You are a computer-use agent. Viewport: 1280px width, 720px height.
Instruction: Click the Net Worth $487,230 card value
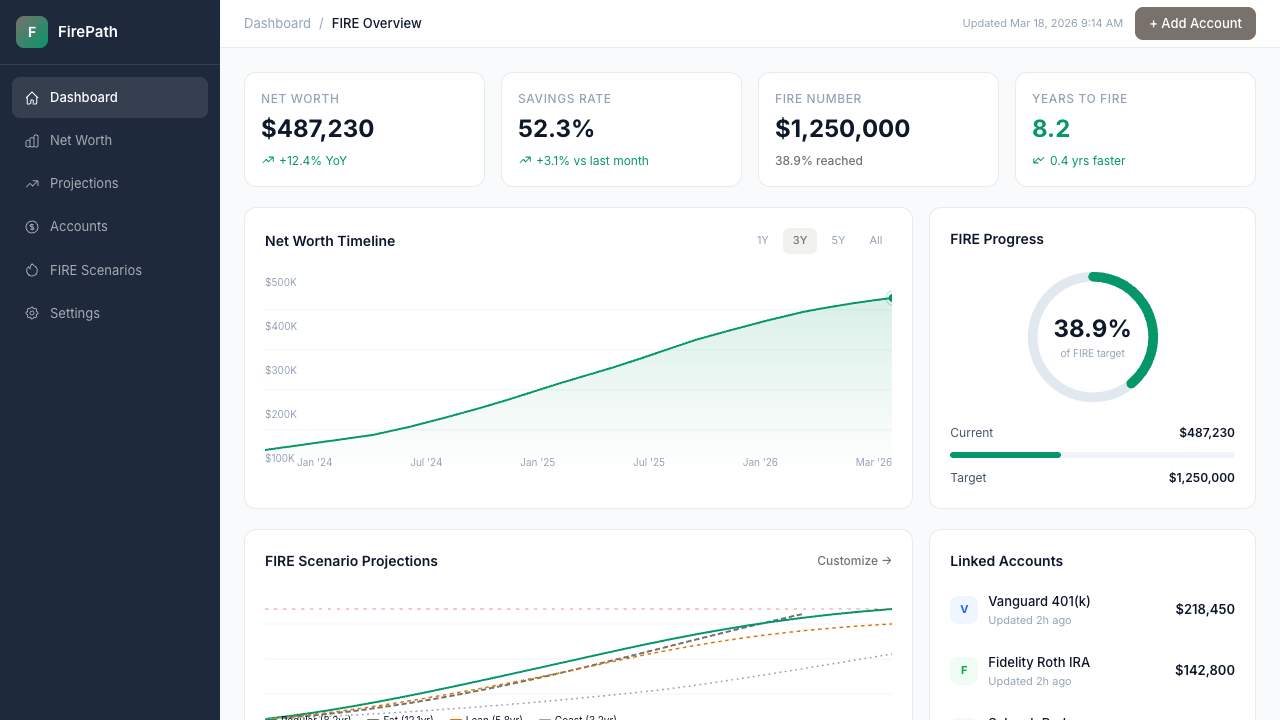(318, 129)
